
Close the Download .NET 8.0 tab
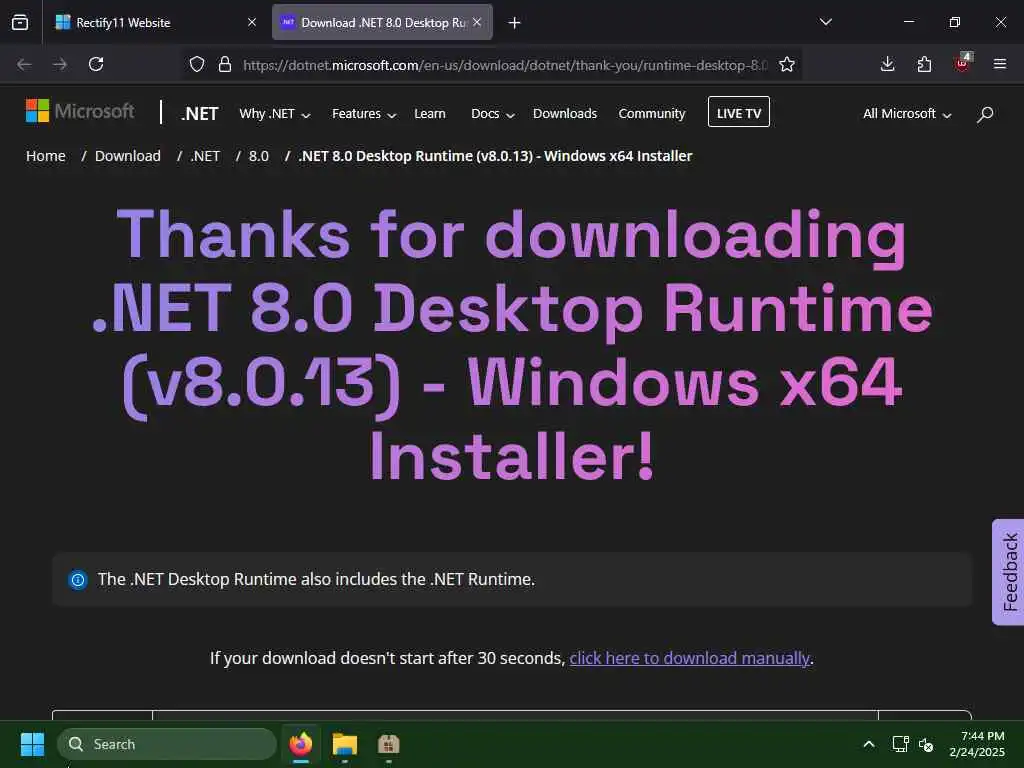(x=477, y=22)
